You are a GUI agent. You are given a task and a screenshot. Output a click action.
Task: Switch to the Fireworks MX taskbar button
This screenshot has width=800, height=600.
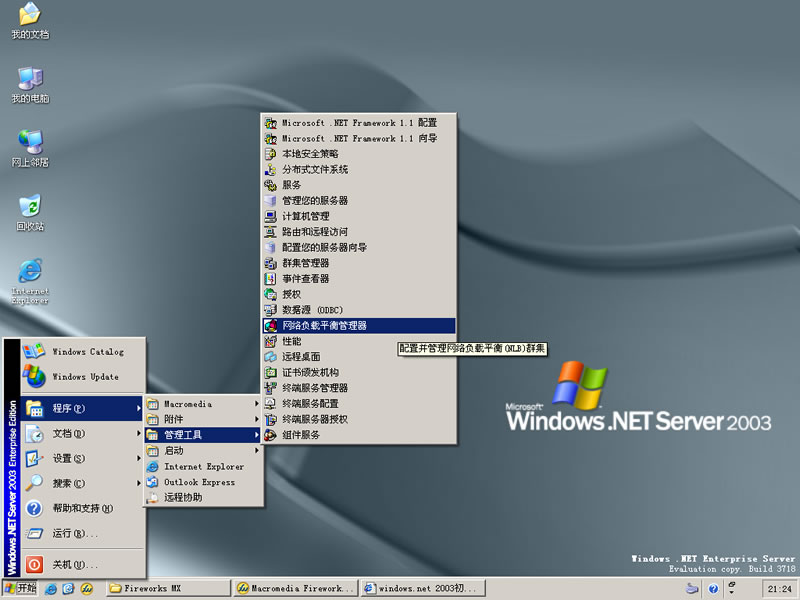(168, 589)
